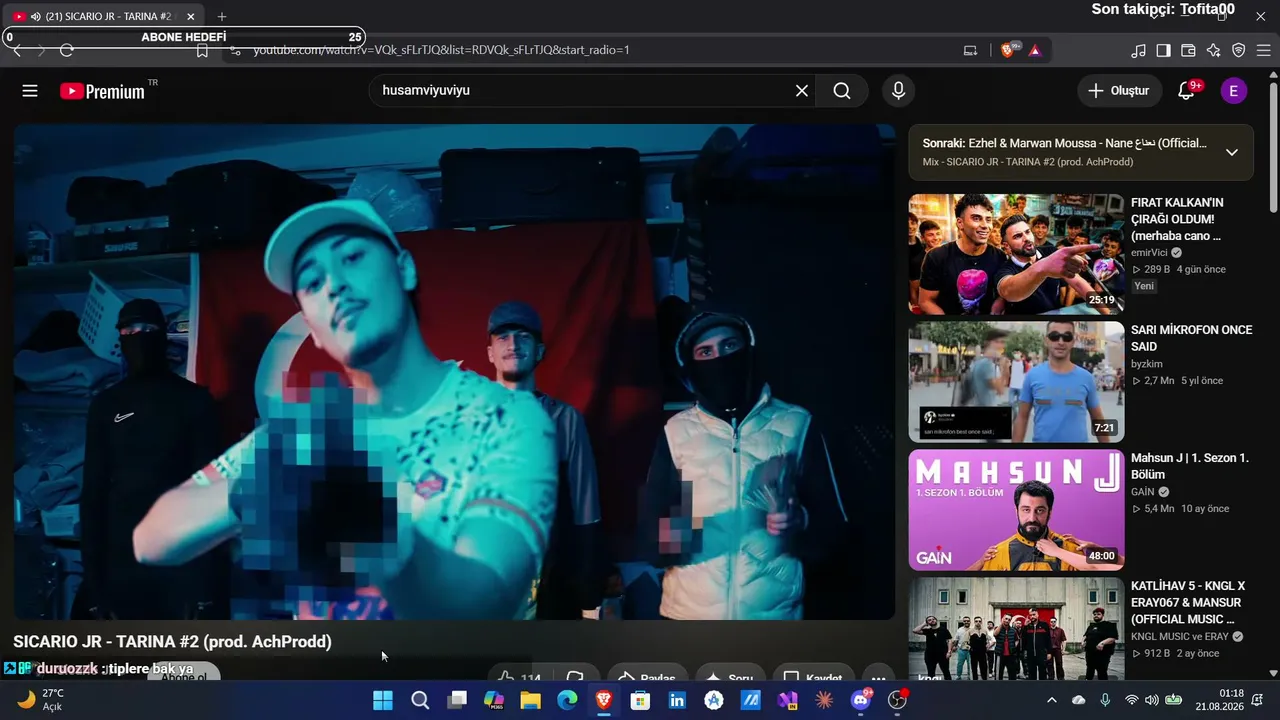Visit the GAİN channel

[x=1143, y=492]
